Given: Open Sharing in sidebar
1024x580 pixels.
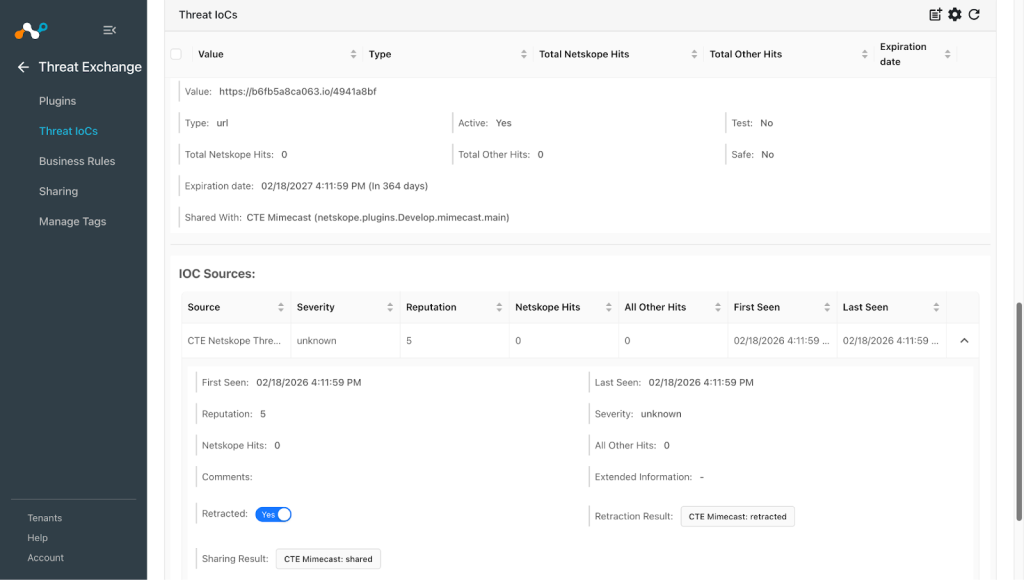Looking at the screenshot, I should pyautogui.click(x=58, y=191).
